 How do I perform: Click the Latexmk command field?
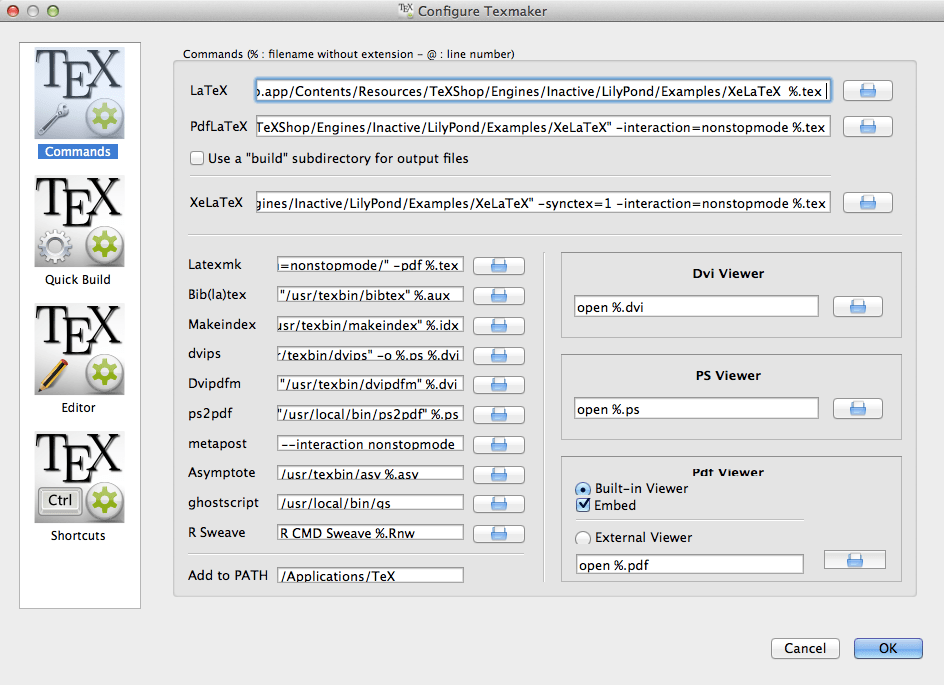(370, 265)
